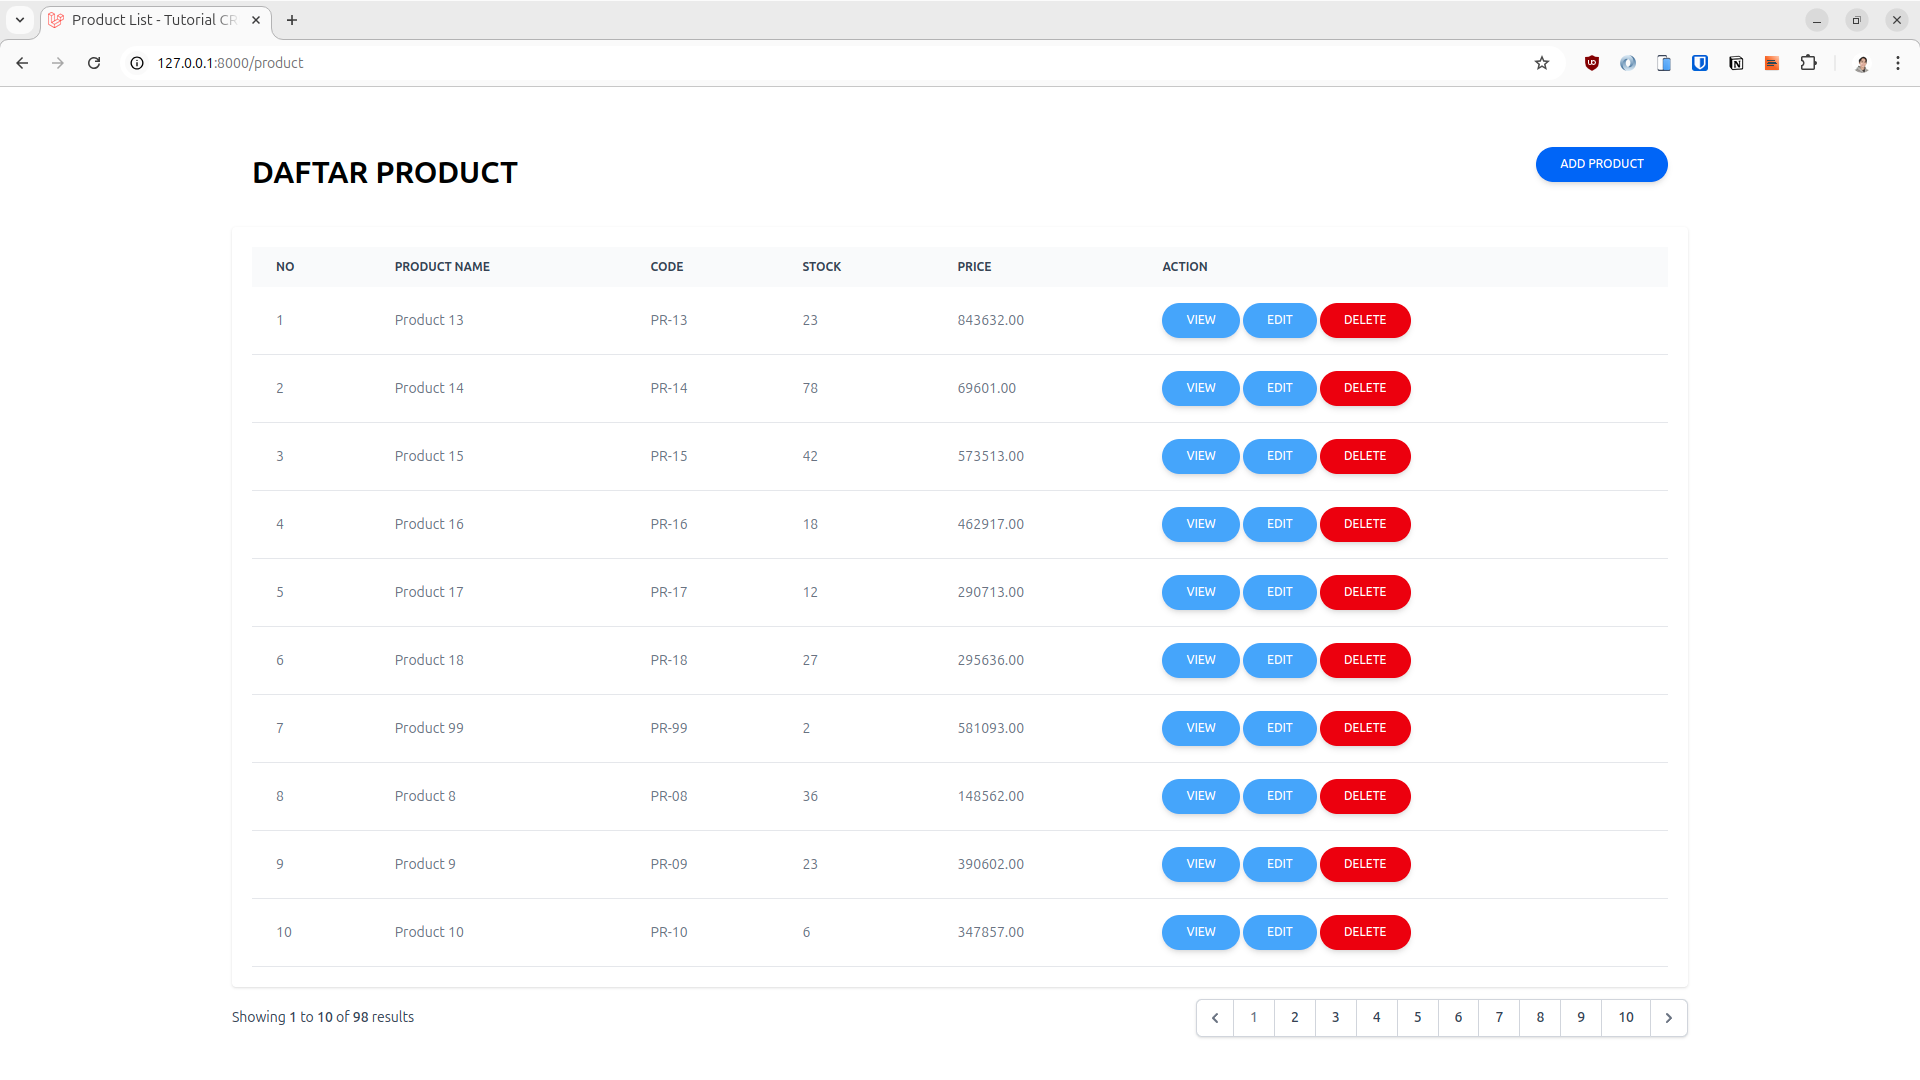Reload the product list page
The width and height of the screenshot is (1920, 1080).
click(94, 62)
